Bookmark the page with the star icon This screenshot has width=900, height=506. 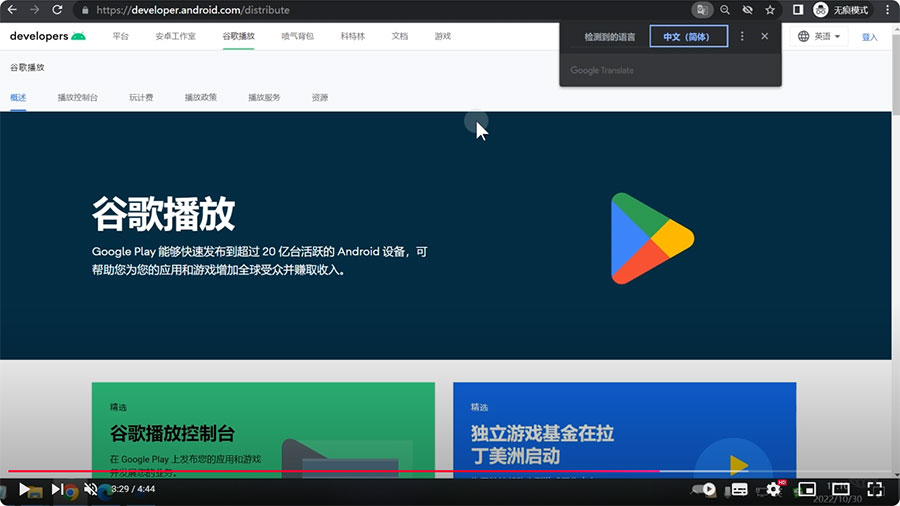click(770, 10)
